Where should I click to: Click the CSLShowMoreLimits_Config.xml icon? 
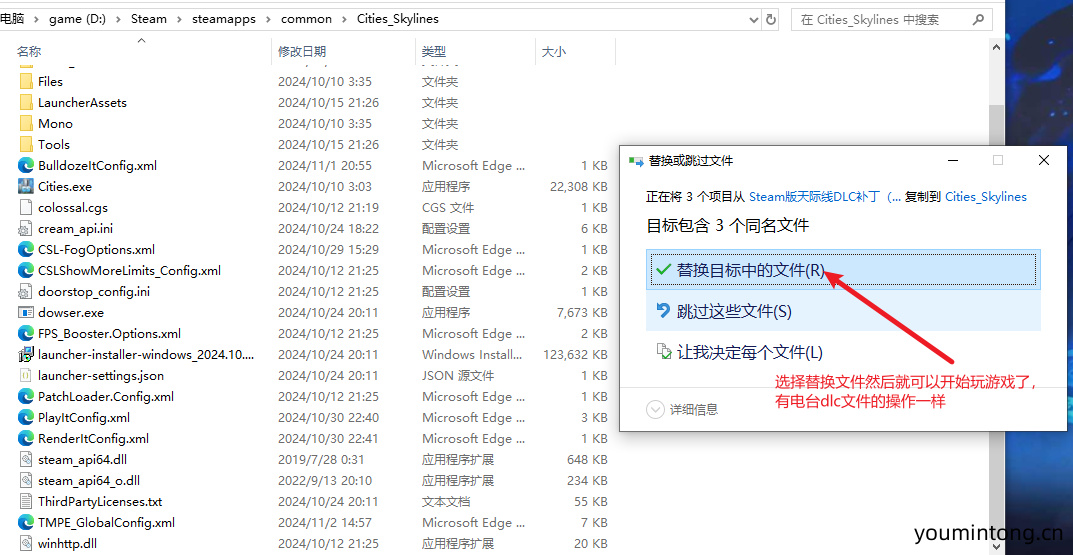[x=26, y=270]
